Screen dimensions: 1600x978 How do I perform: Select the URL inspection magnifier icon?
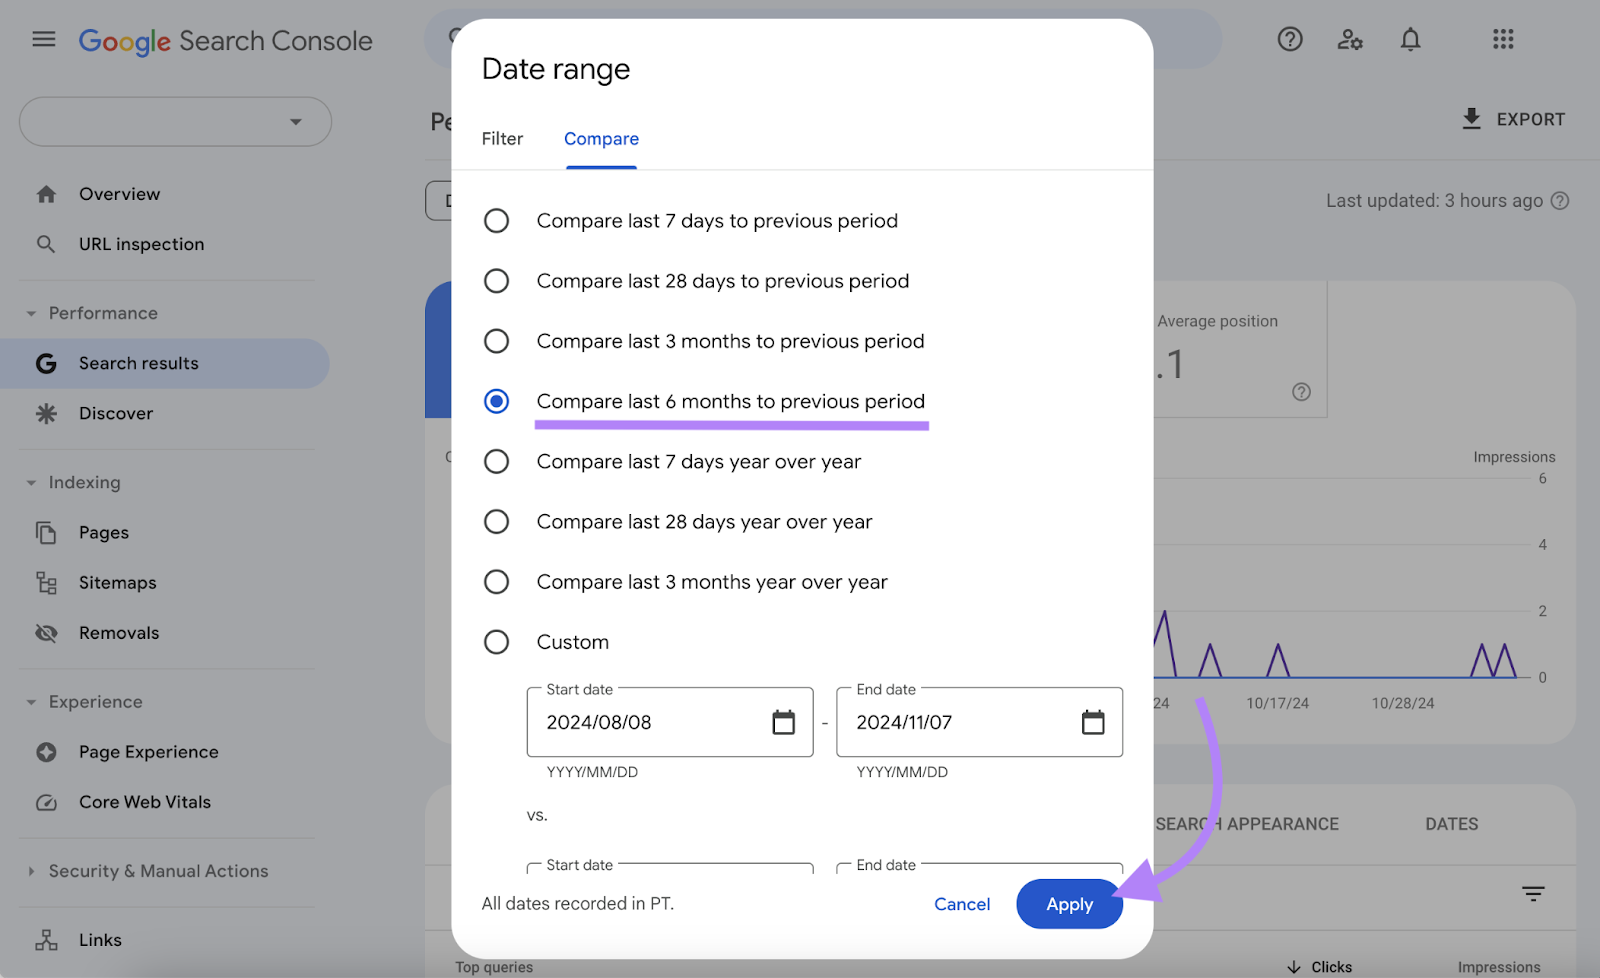[46, 243]
